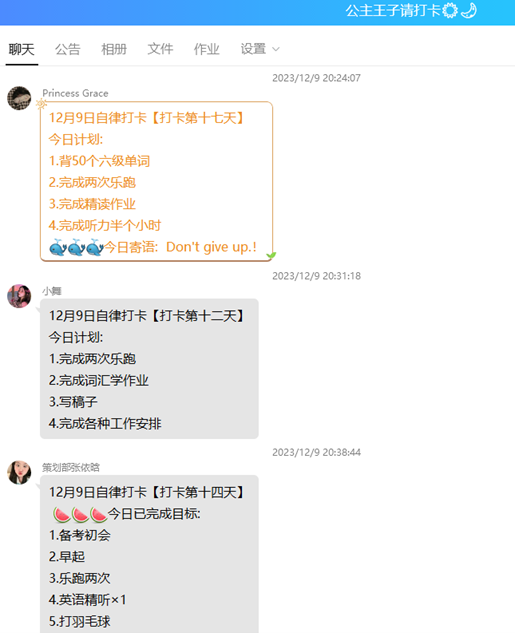This screenshot has width=515, height=633.
Task: Click the sender name 策划部张依晗
Action: click(x=71, y=467)
